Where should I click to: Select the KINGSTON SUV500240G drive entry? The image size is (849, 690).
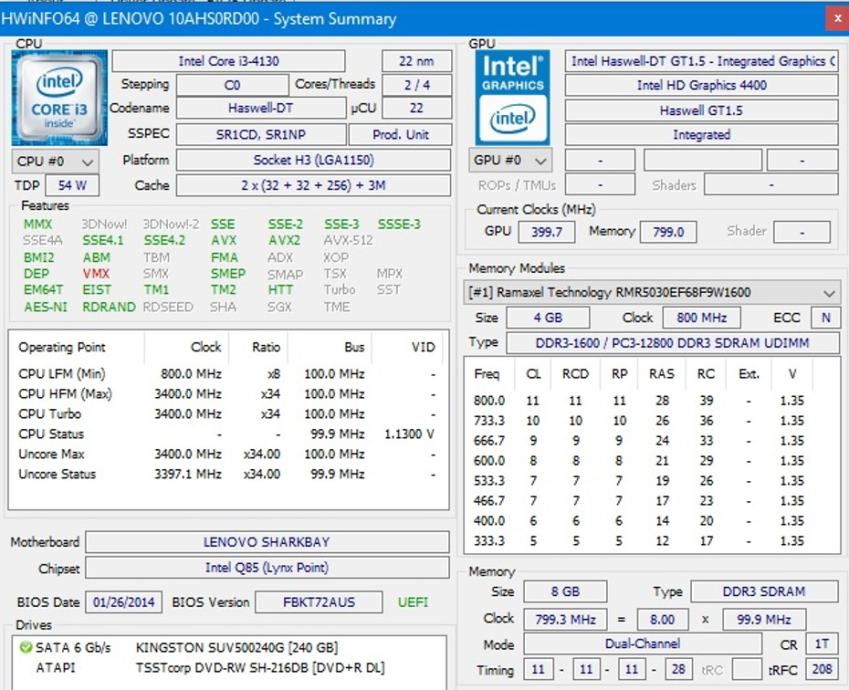point(236,647)
